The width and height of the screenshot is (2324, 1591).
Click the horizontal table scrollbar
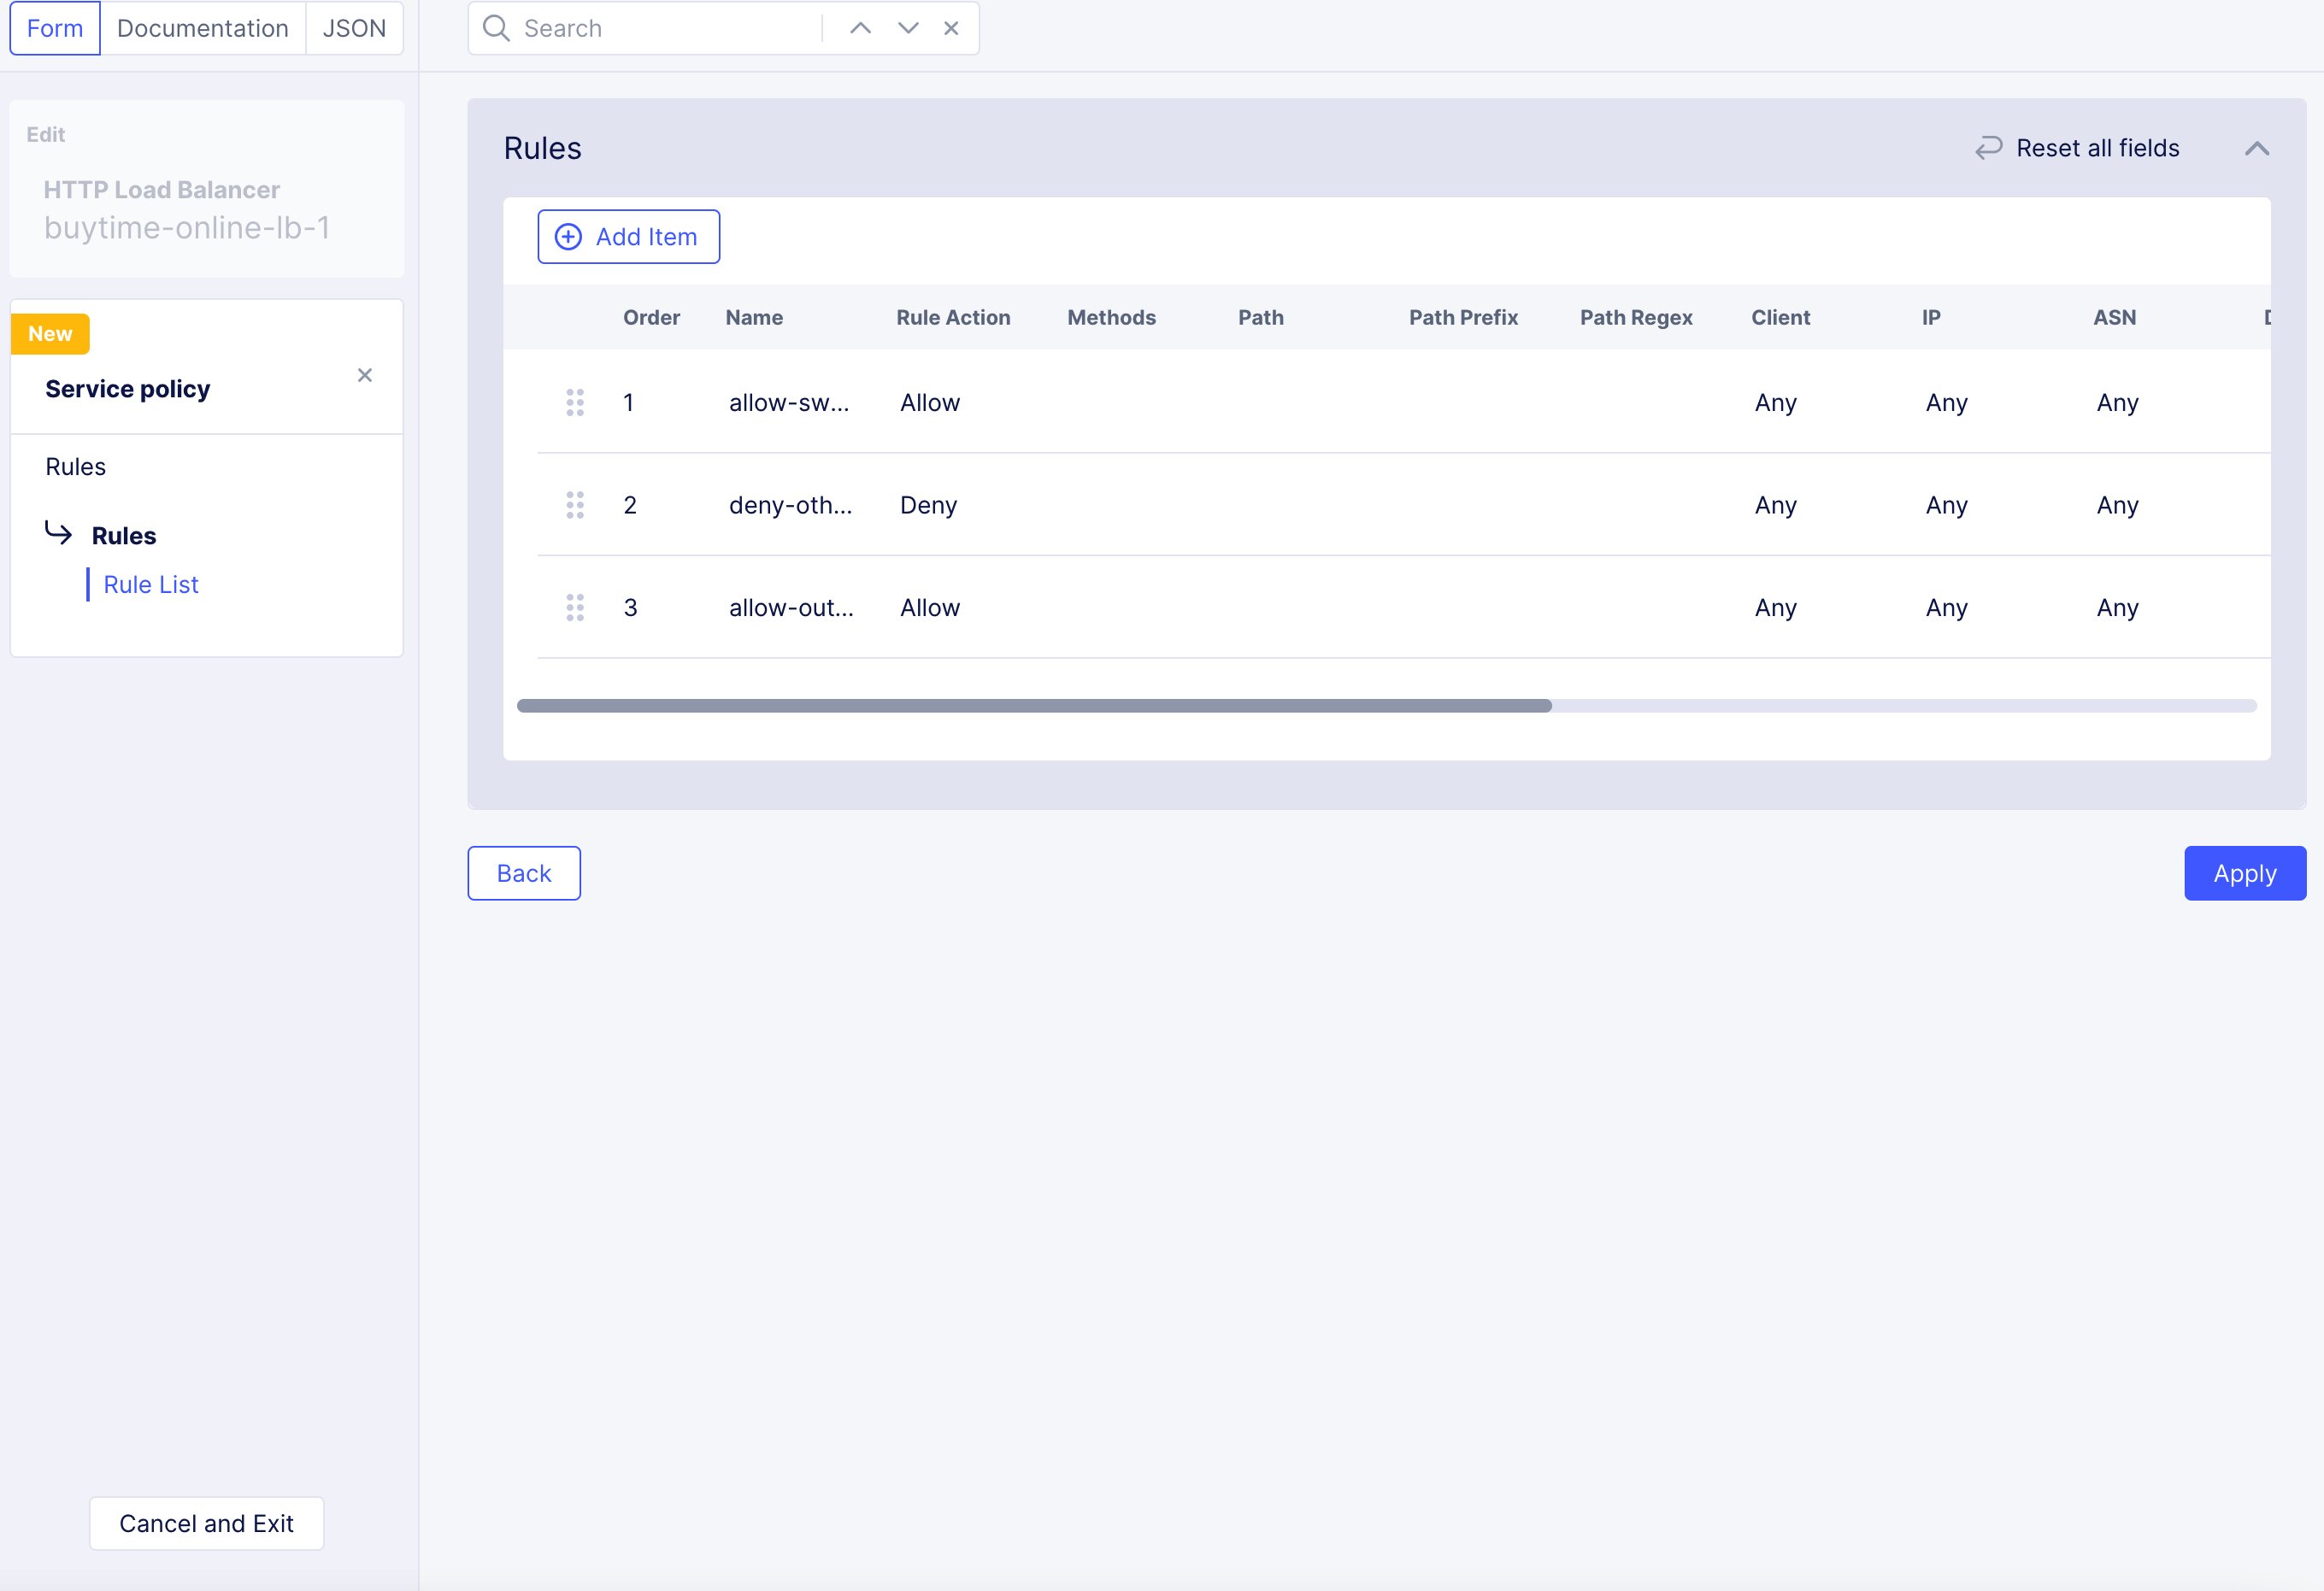click(x=1034, y=706)
